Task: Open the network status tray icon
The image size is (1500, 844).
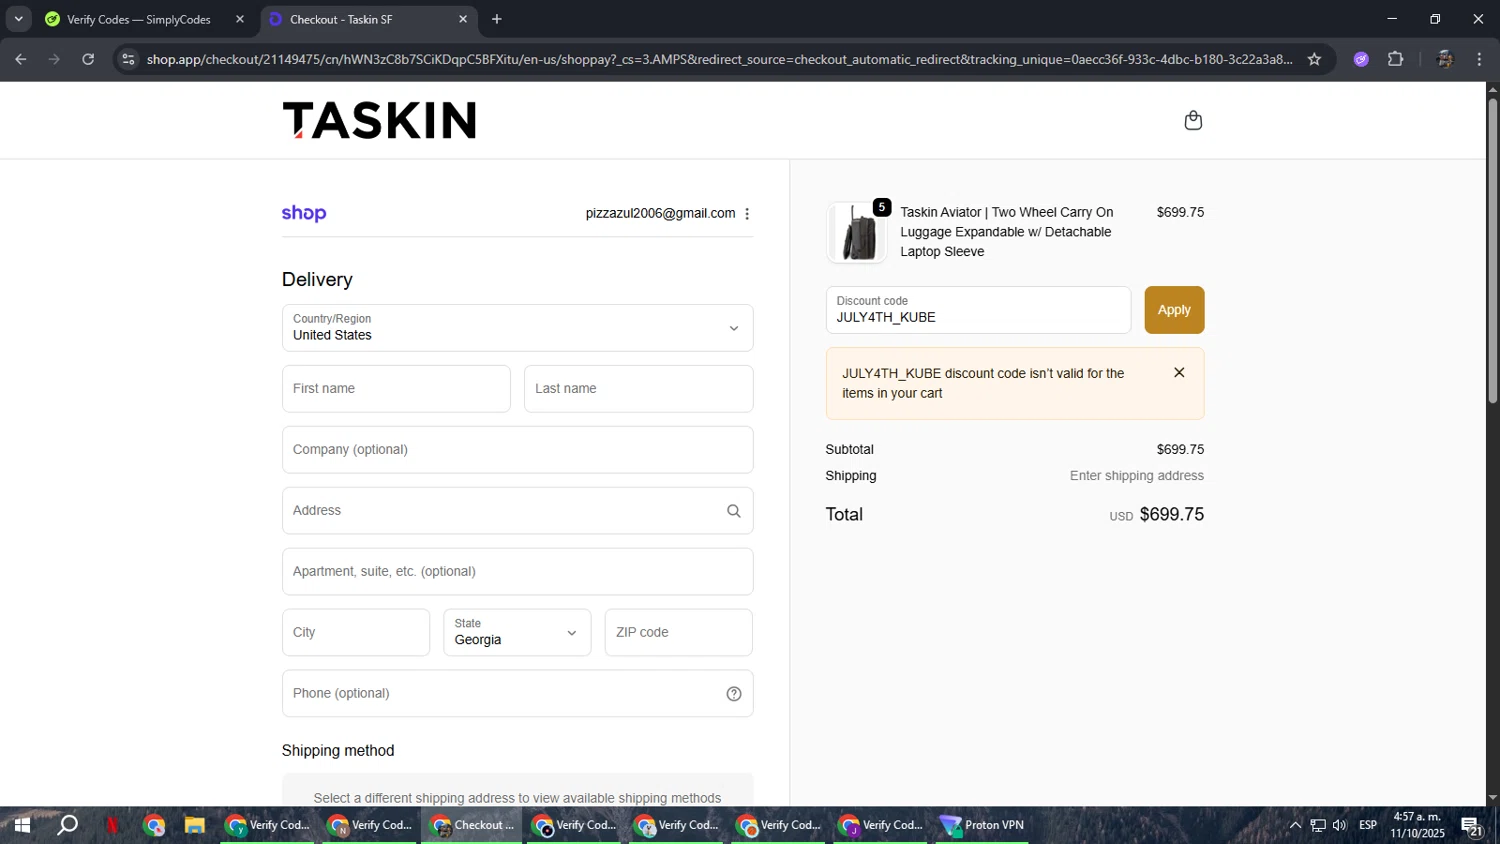Action: [1318, 825]
